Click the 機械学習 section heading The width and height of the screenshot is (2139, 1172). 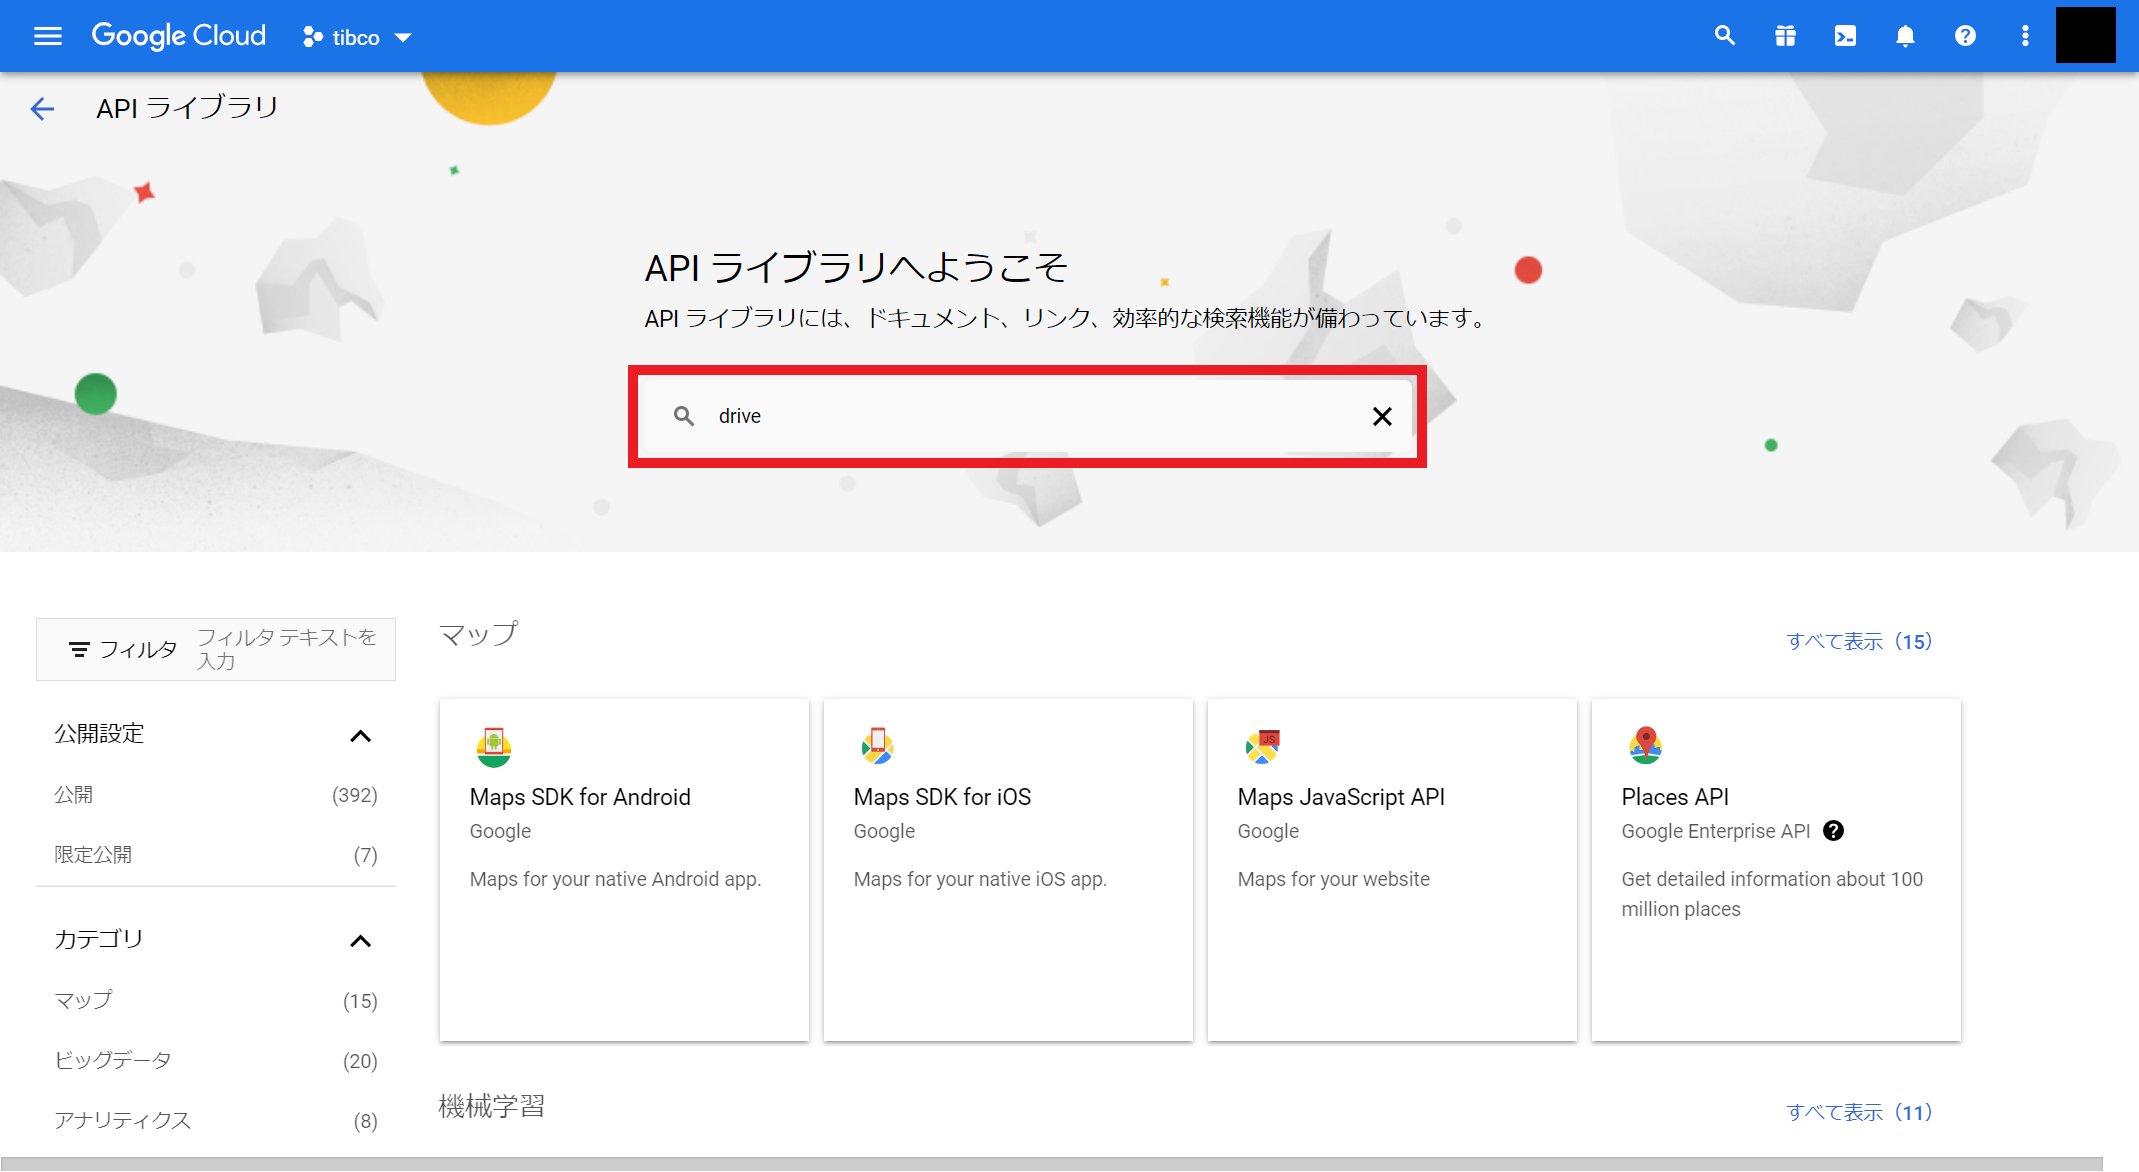492,1106
